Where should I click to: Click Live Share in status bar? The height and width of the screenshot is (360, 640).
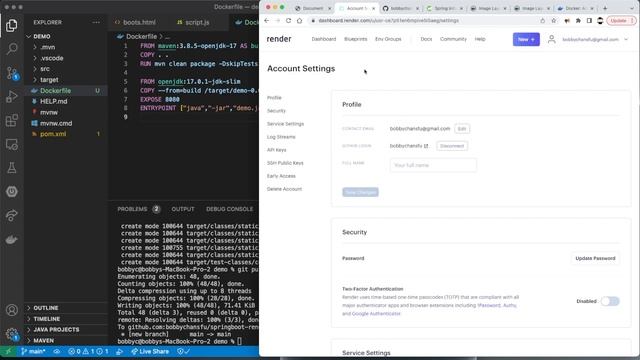point(150,351)
